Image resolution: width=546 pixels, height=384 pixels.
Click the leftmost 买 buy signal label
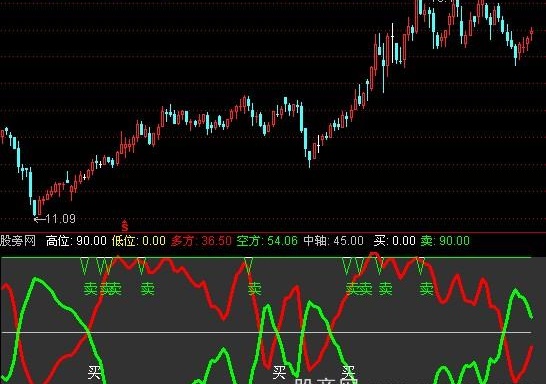(94, 372)
